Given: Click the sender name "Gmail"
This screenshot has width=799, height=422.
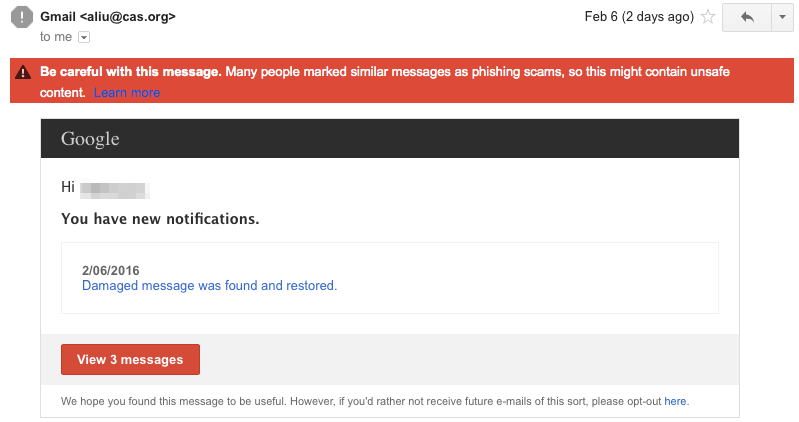Looking at the screenshot, I should click(61, 17).
